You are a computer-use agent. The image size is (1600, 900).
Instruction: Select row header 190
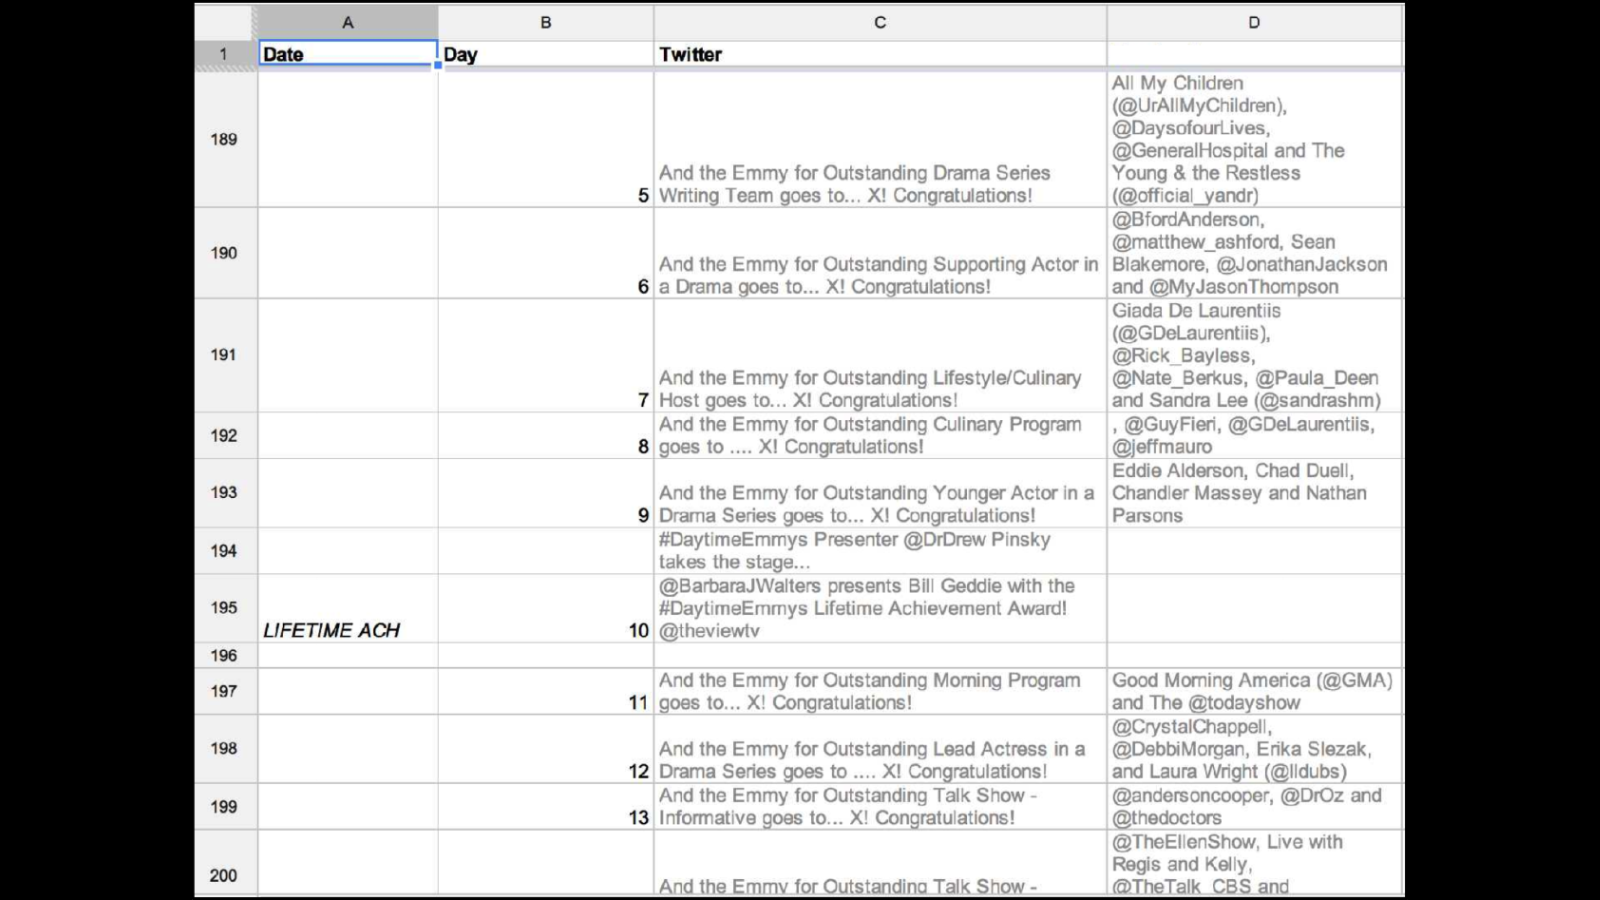pyautogui.click(x=225, y=253)
